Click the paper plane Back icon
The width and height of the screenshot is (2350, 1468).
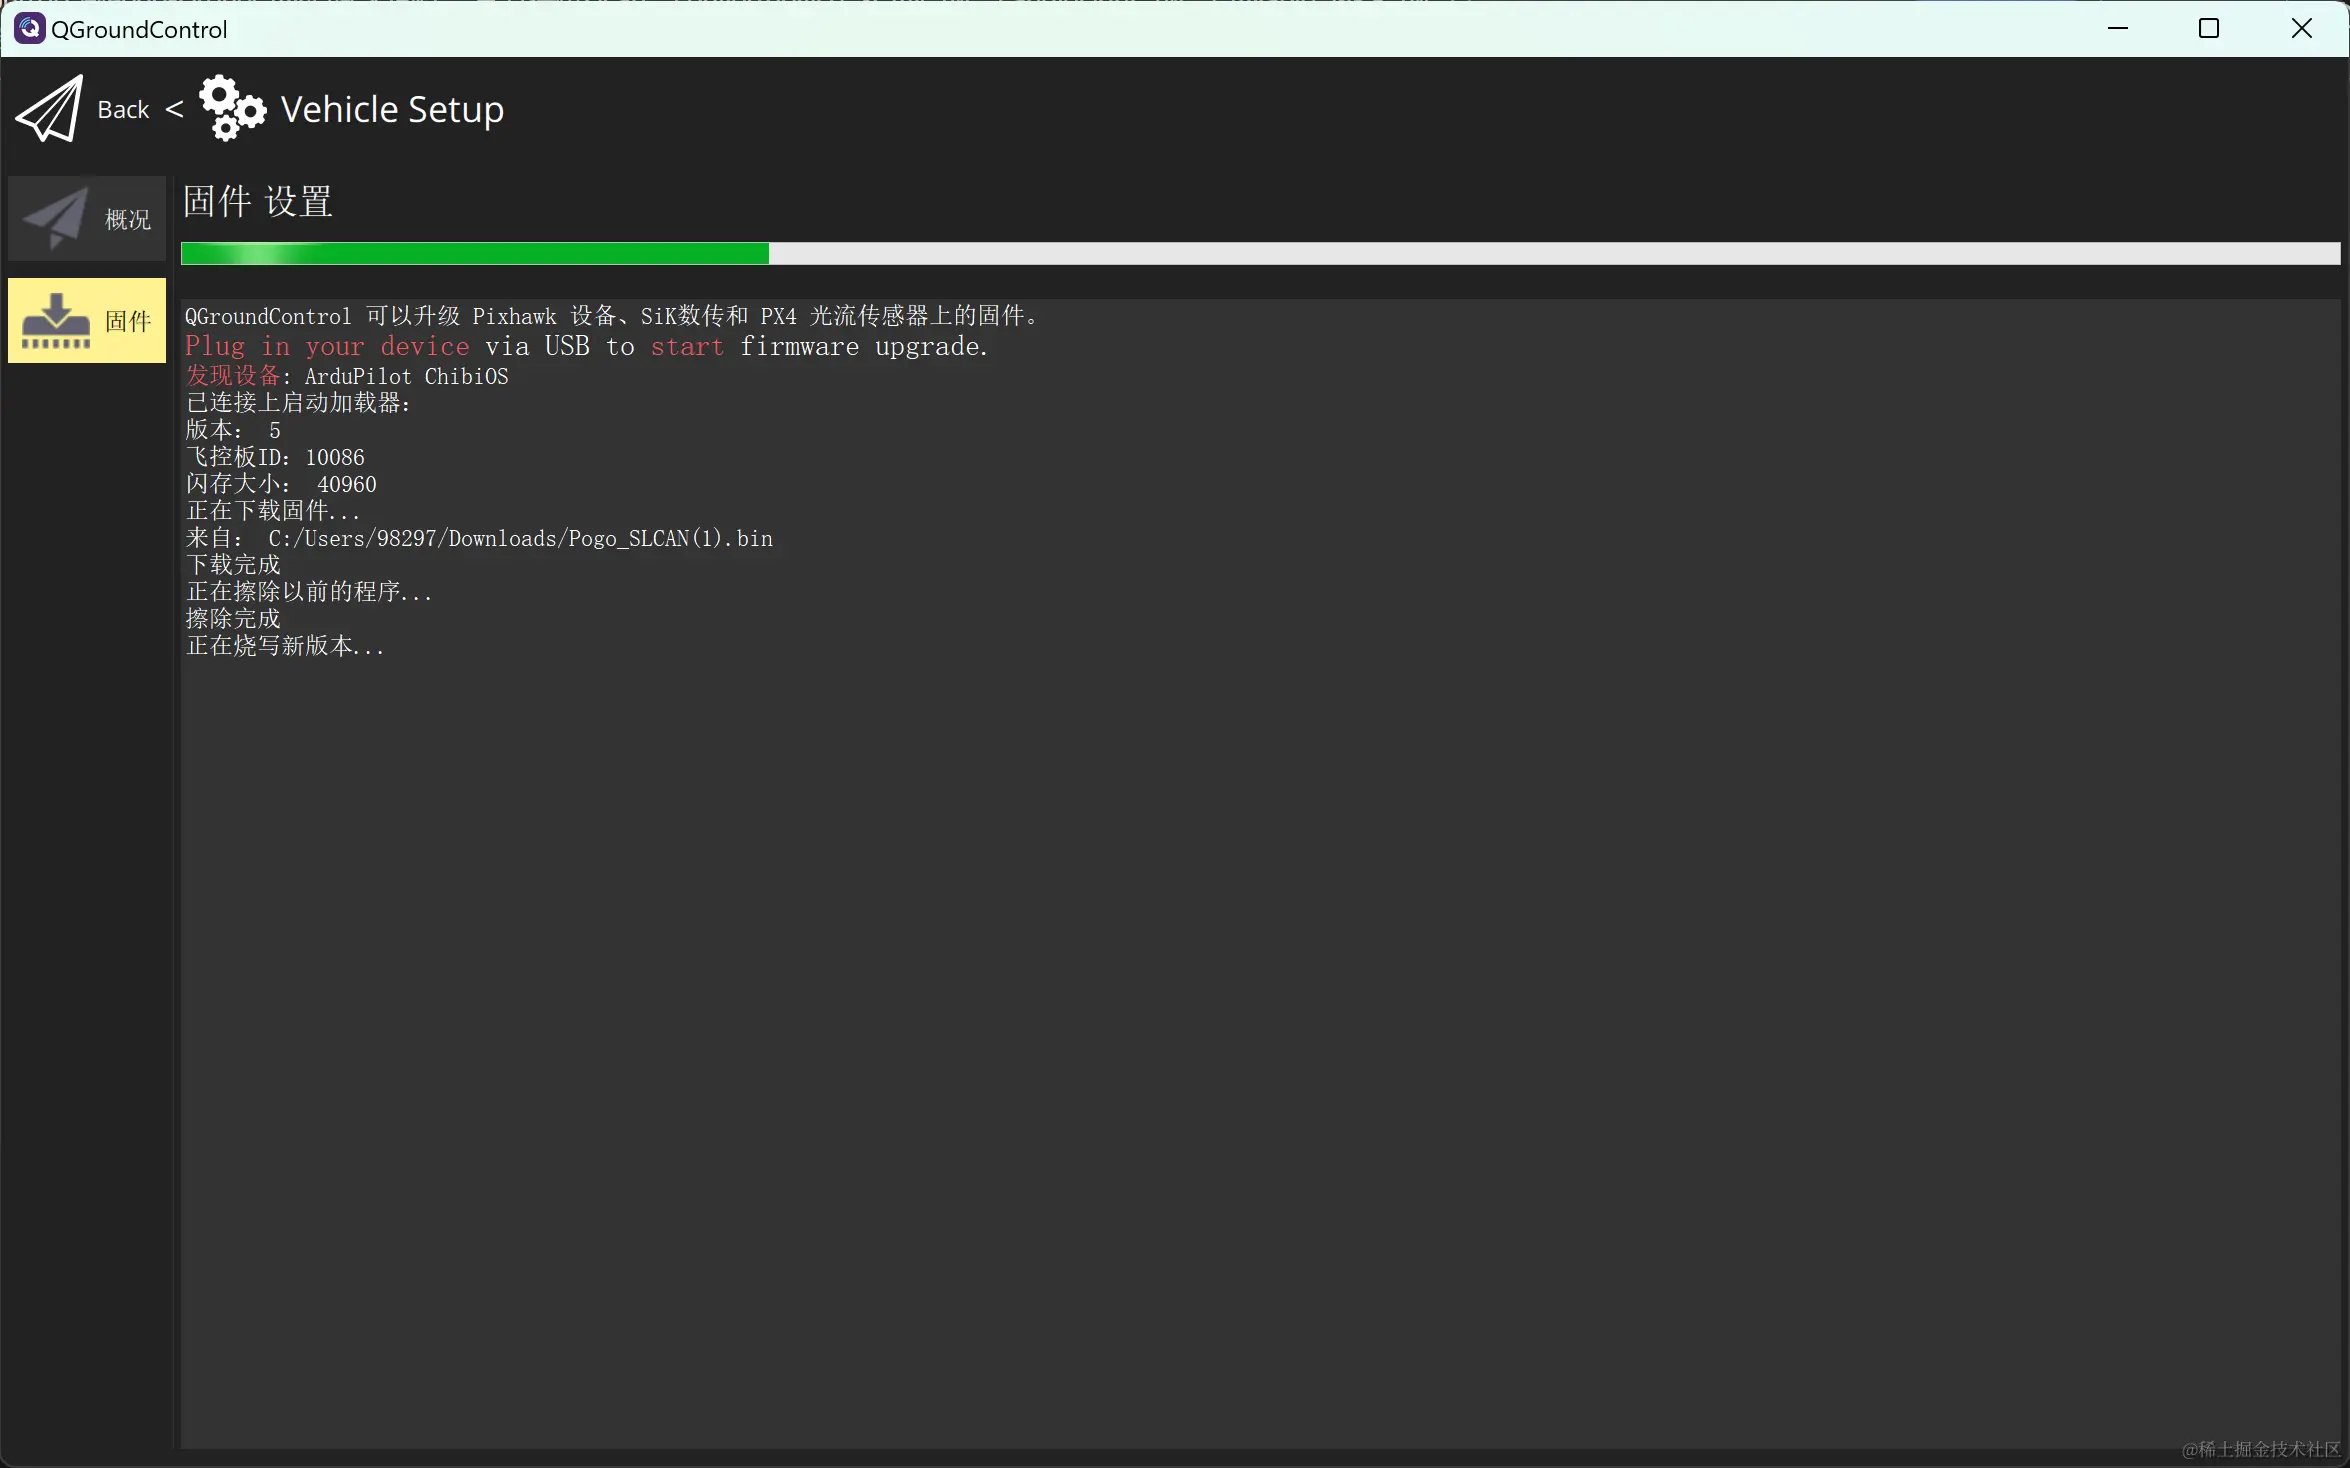[50, 109]
